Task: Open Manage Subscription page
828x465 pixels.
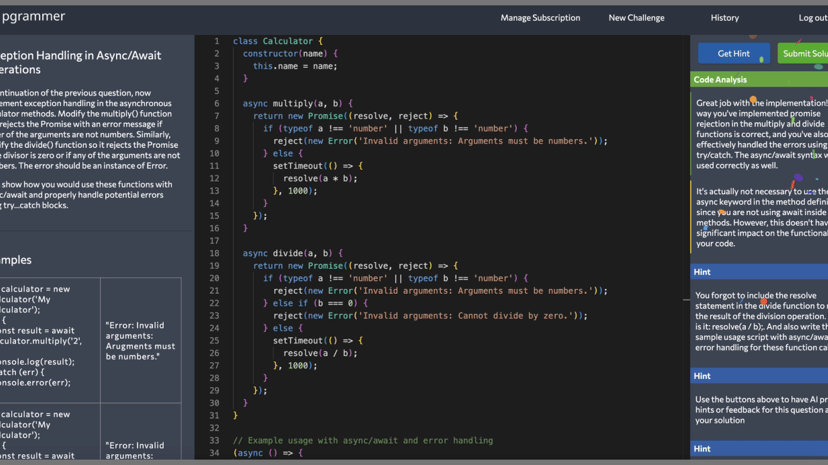Action: click(540, 18)
